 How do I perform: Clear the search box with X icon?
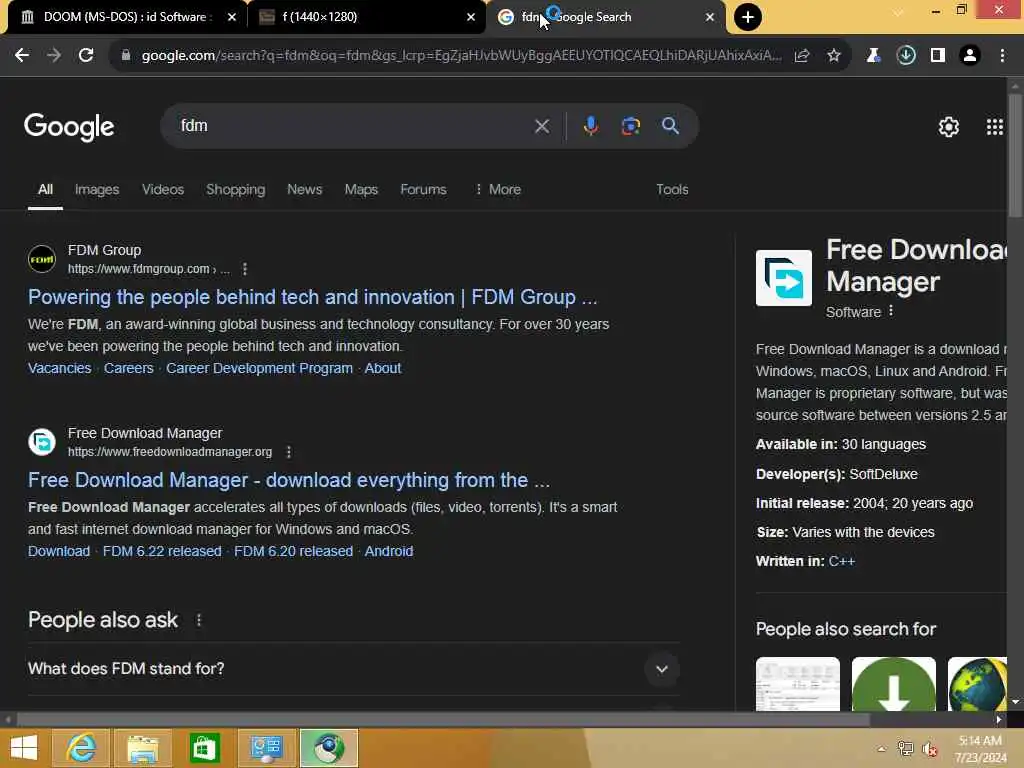[x=542, y=126]
